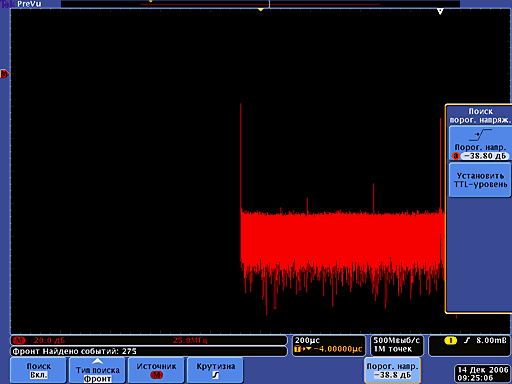Click the red M badge in math readout
This screenshot has width=512, height=384.
[x=19, y=340]
